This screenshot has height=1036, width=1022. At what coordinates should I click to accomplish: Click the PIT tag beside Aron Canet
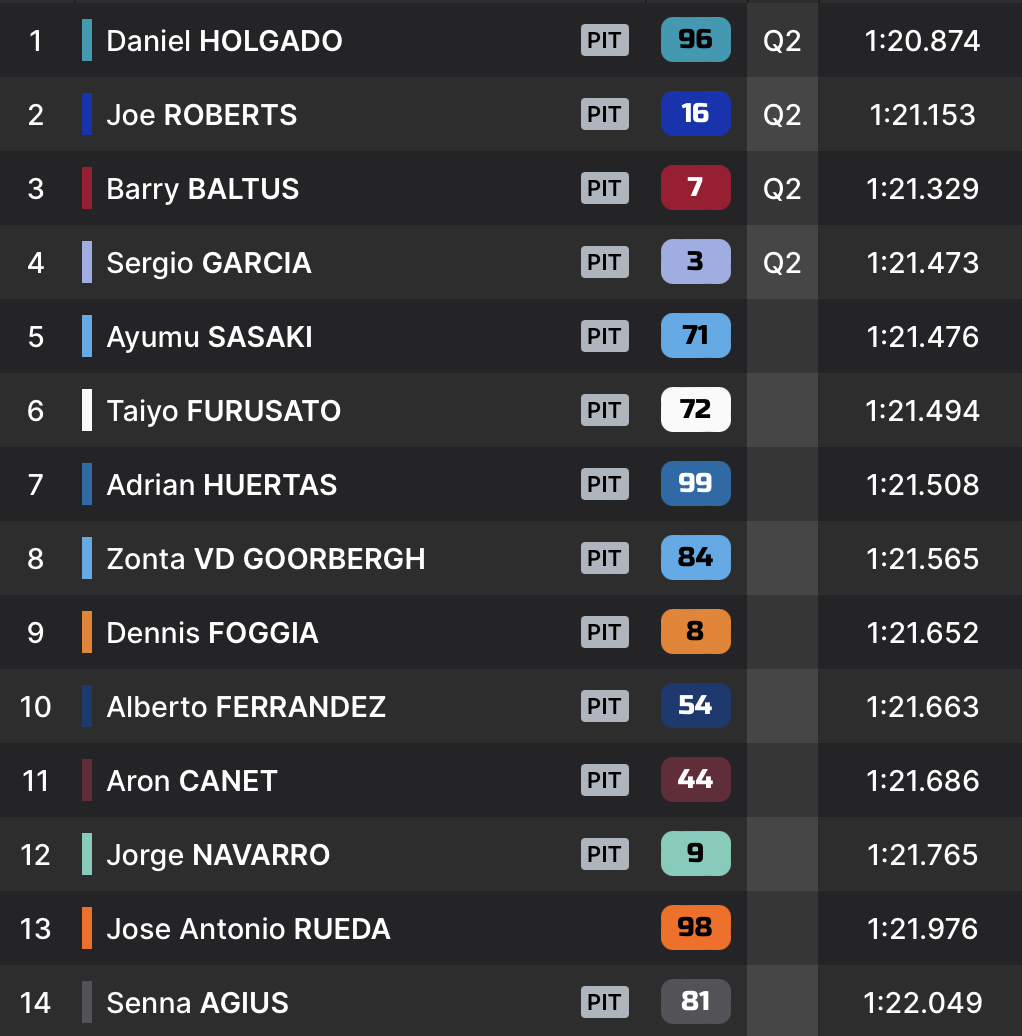click(x=604, y=780)
